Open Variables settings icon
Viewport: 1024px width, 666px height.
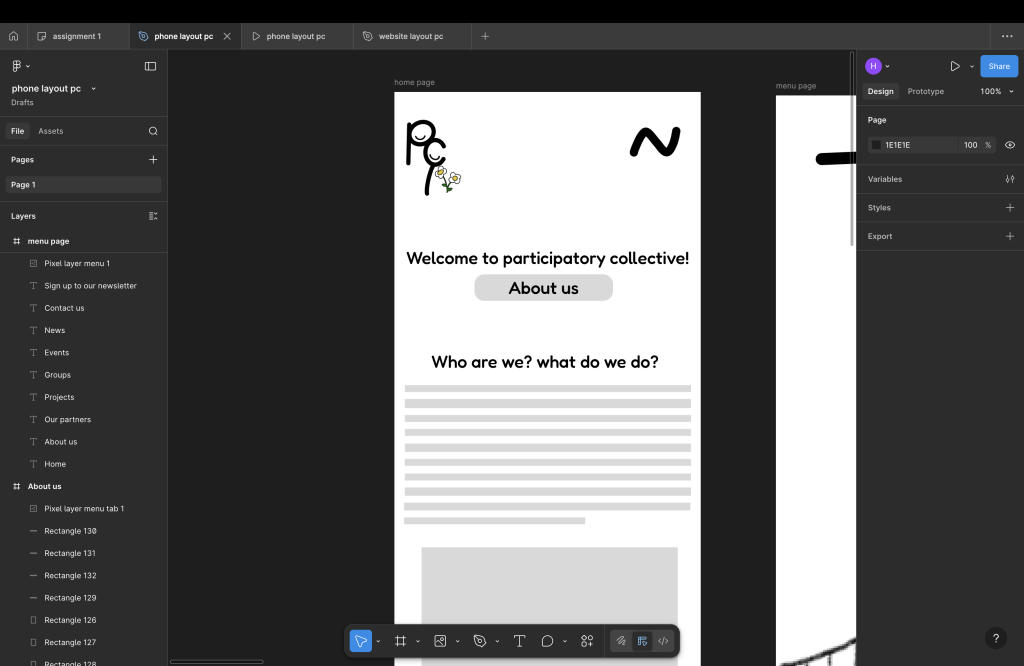pyautogui.click(x=1009, y=179)
